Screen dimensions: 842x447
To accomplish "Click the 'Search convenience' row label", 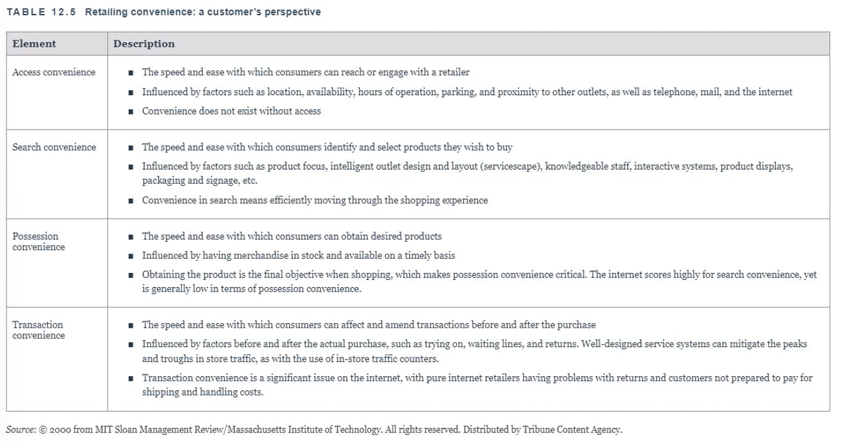I will 54,147.
